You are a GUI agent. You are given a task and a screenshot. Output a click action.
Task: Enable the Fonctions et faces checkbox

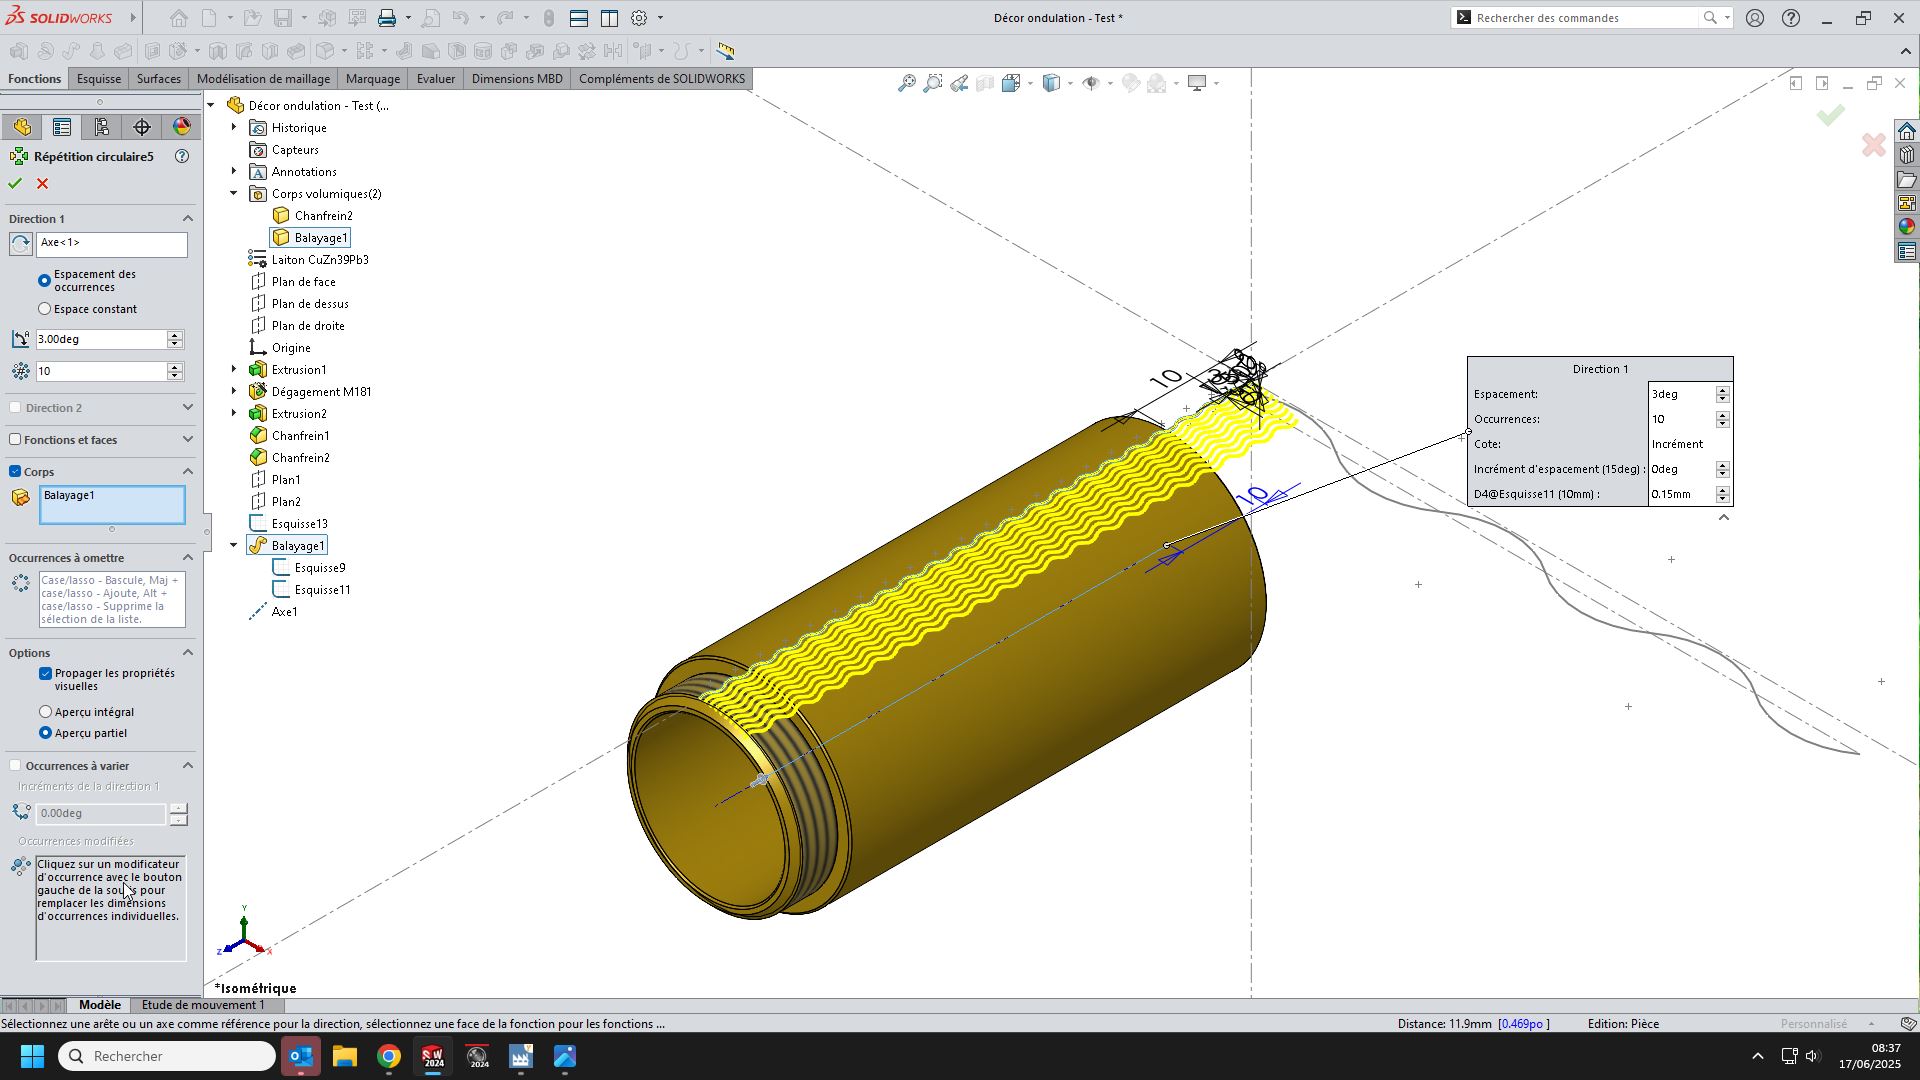15,440
